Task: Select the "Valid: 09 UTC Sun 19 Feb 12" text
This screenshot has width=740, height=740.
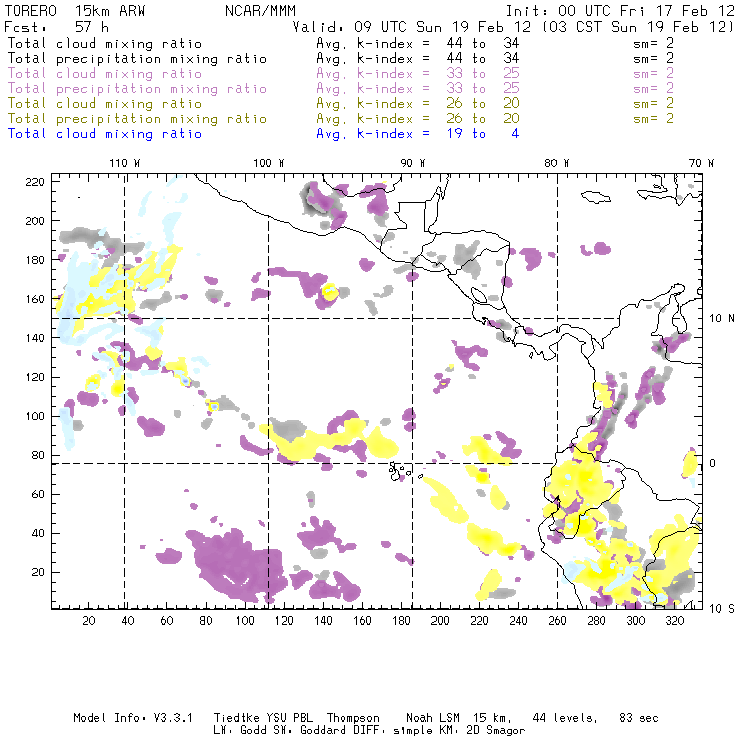Action: (x=412, y=27)
